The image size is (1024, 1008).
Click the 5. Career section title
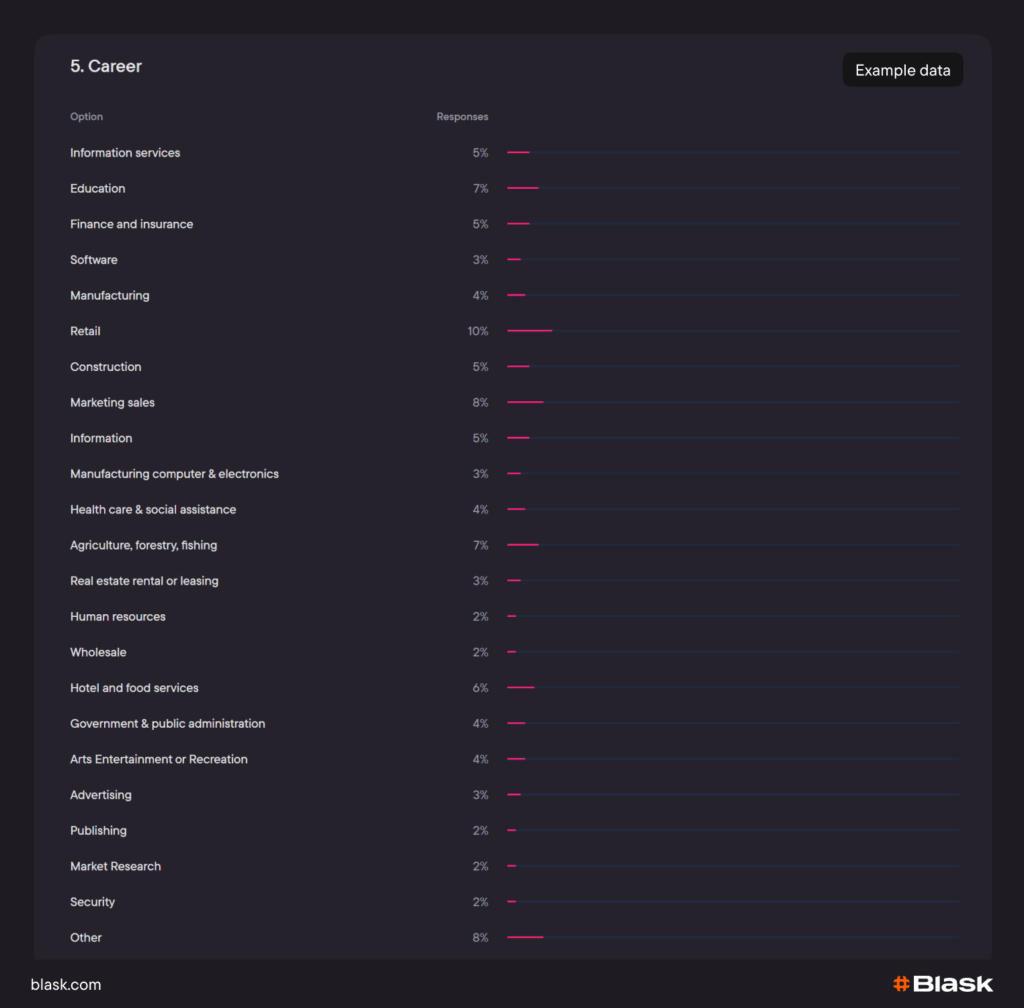click(106, 66)
